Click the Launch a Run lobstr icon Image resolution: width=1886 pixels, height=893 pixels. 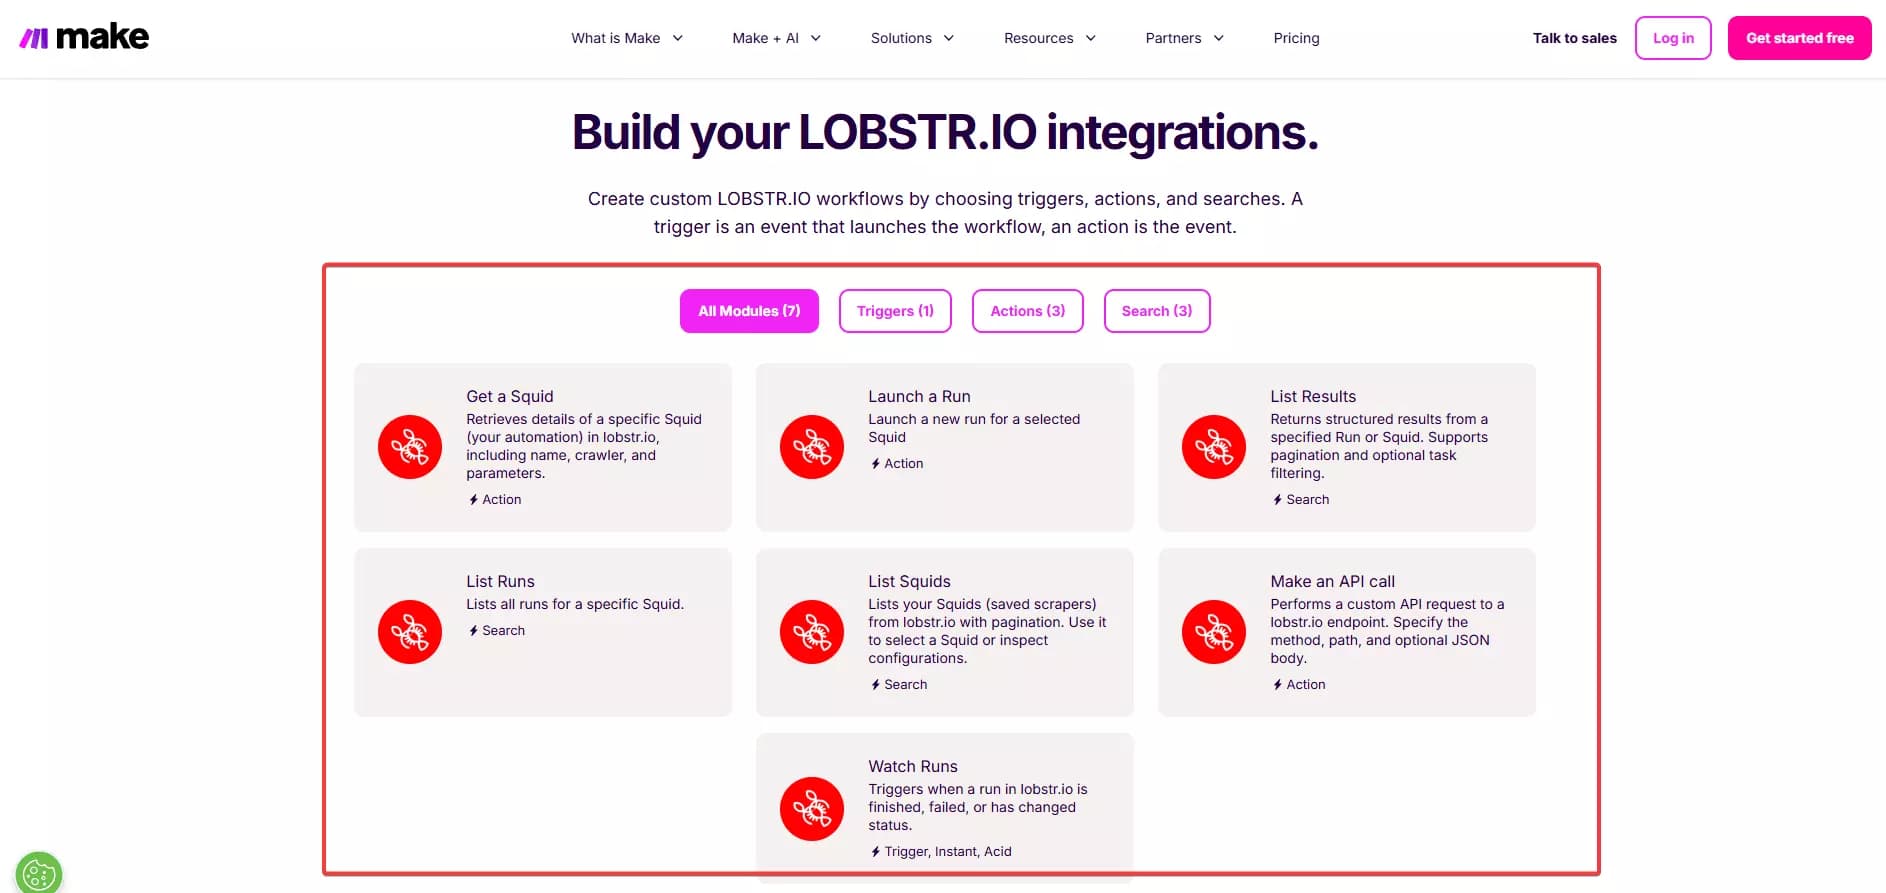tap(812, 447)
